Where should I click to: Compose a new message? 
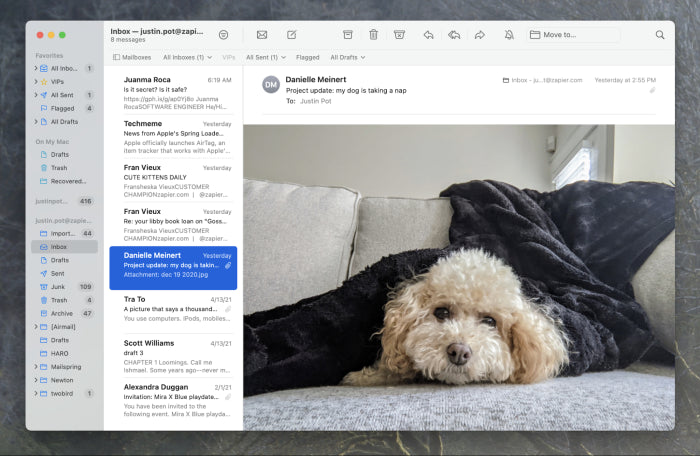click(292, 35)
